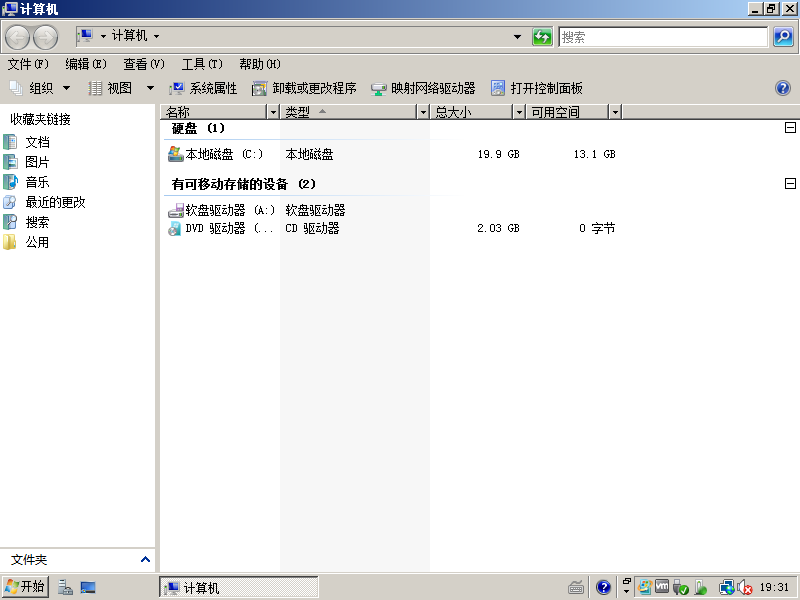Click the show desktop quick launch icon

tap(88, 588)
